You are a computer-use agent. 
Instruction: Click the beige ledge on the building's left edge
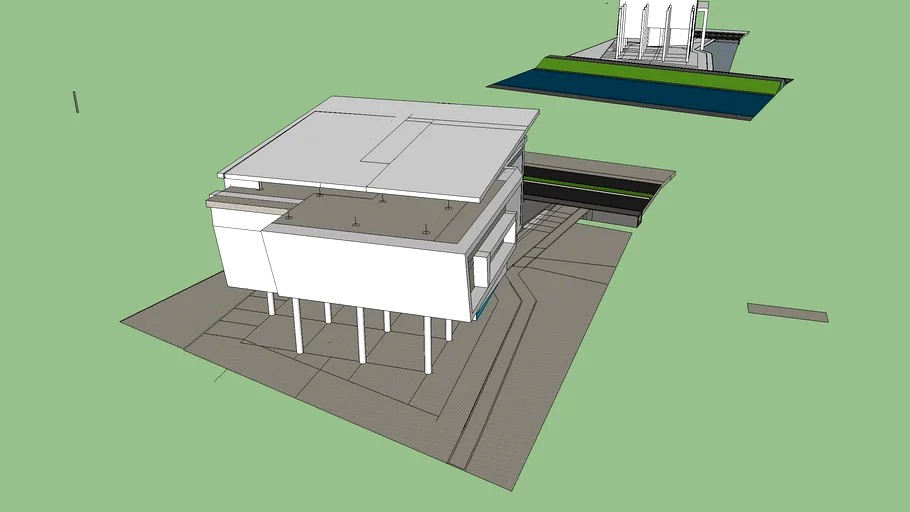click(247, 200)
